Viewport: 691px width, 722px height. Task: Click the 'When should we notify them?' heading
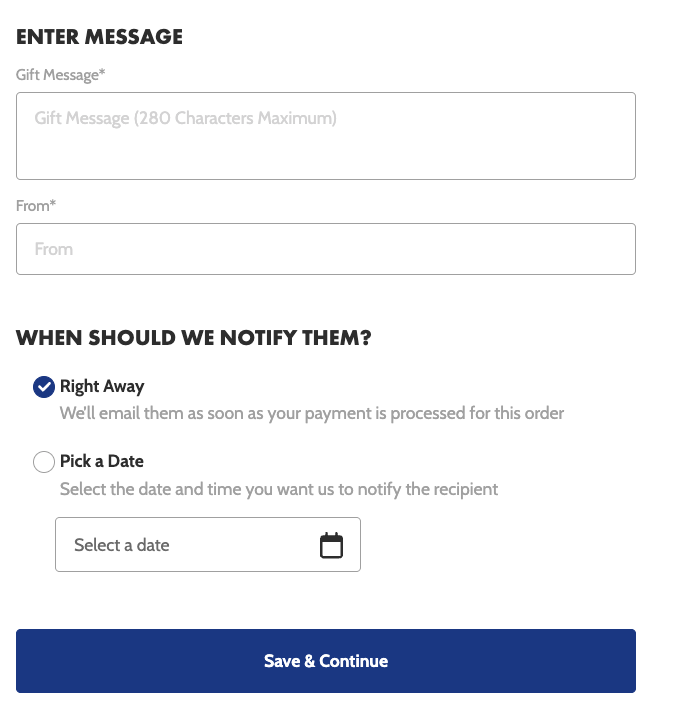coord(194,338)
